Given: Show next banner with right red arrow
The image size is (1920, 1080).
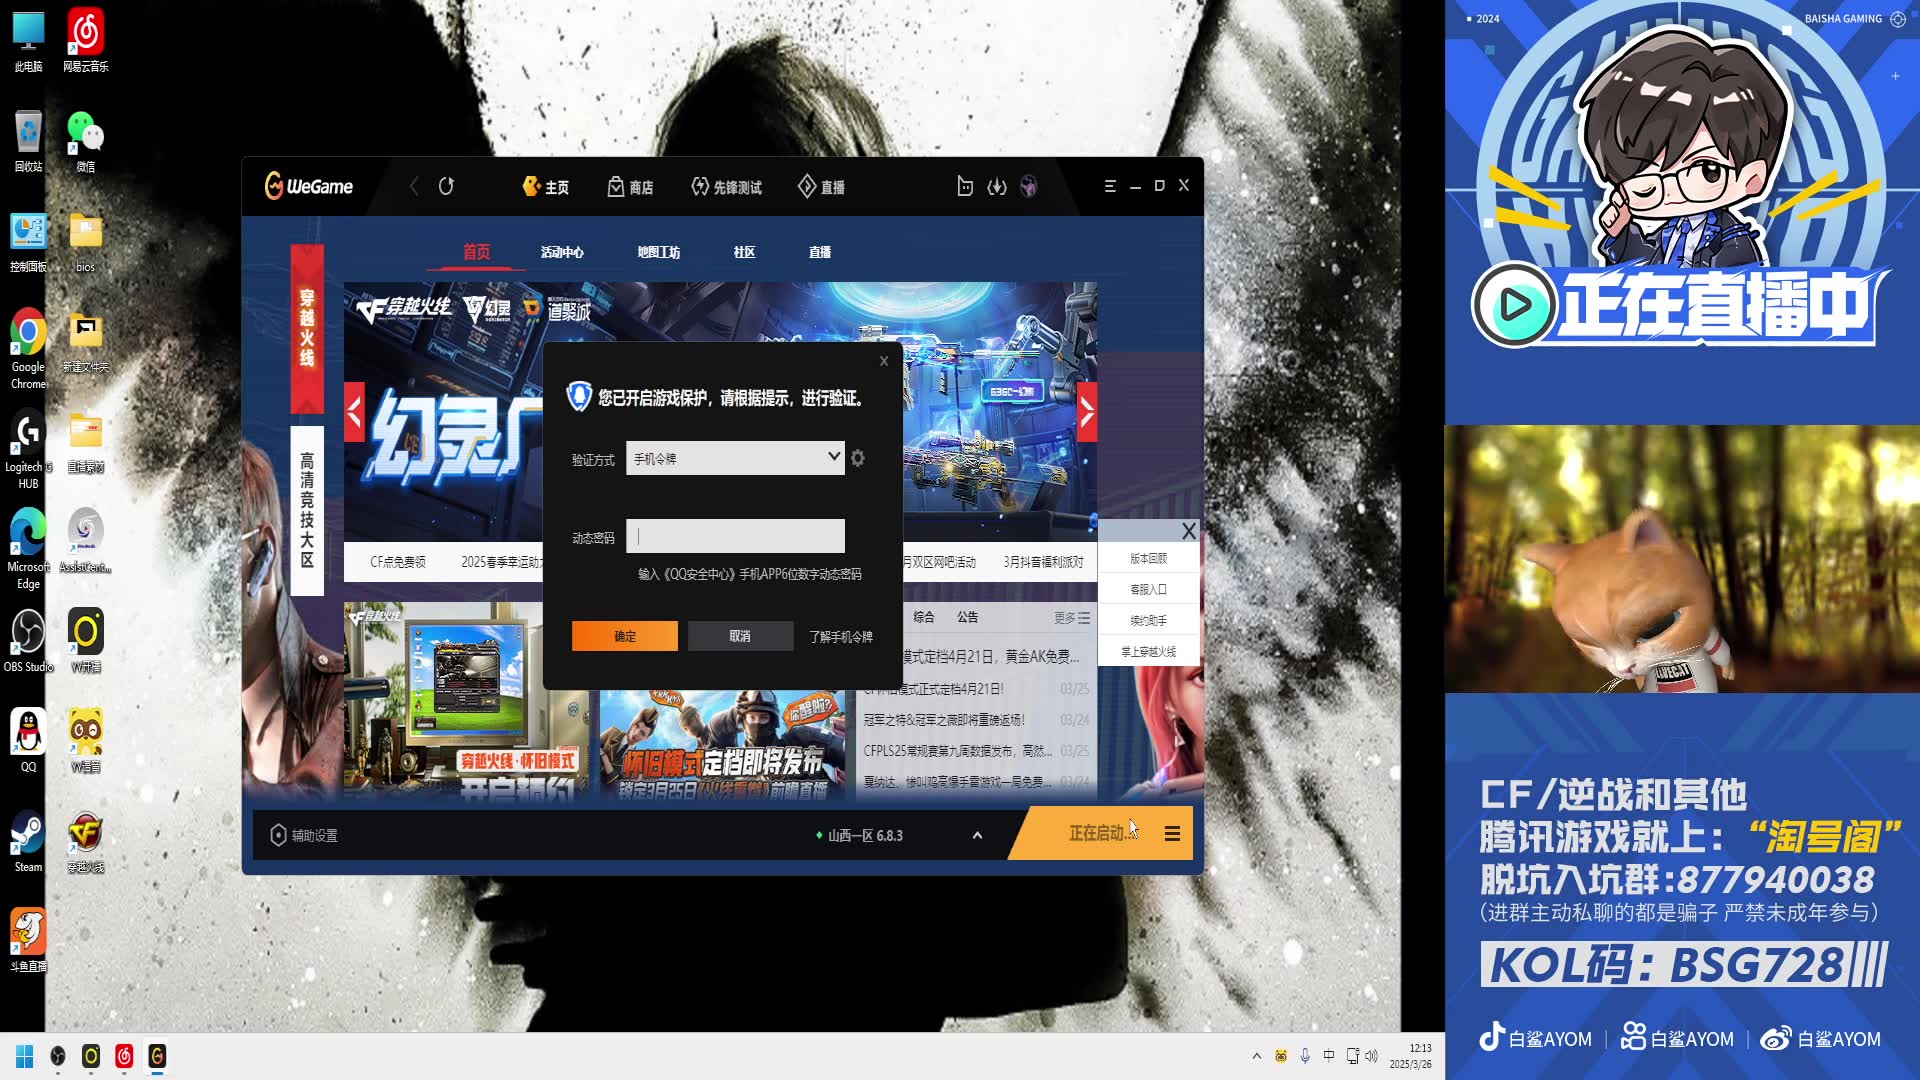Looking at the screenshot, I should 1087,412.
